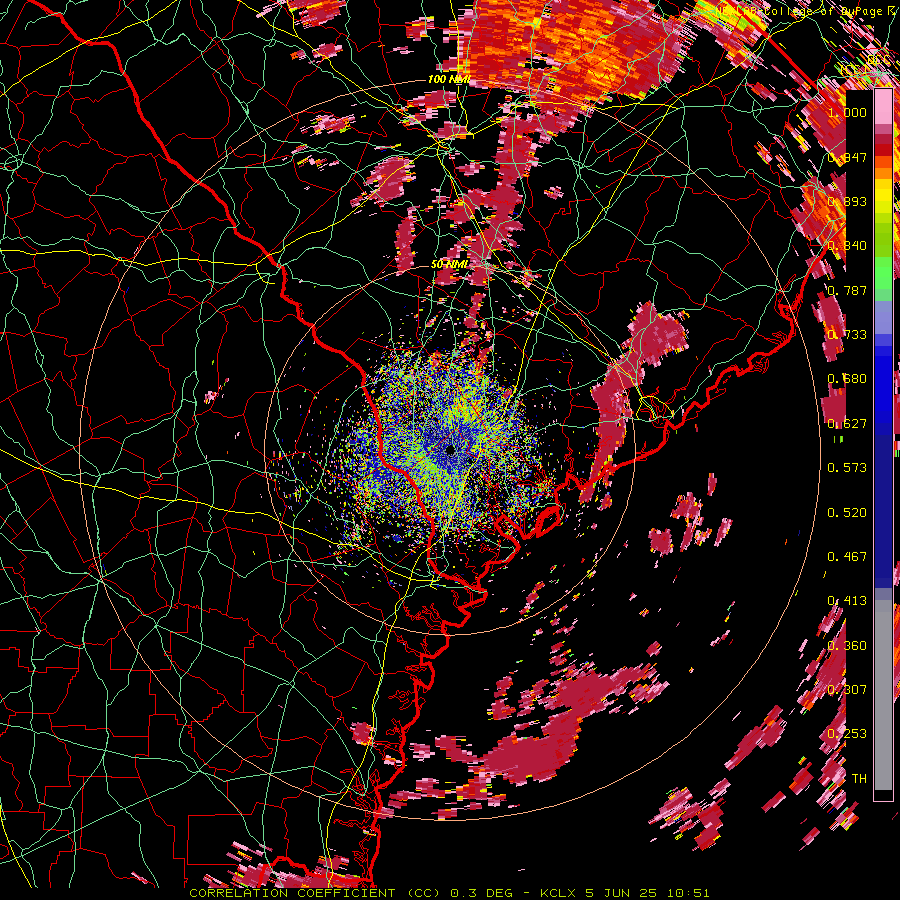The height and width of the screenshot is (900, 900).
Task: Click the 0.840 legend value
Action: coord(847,246)
